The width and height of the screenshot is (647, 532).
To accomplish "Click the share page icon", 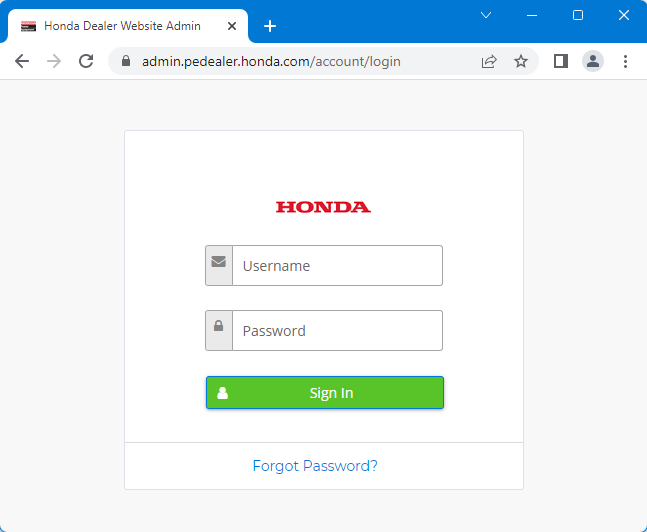I will (x=489, y=61).
